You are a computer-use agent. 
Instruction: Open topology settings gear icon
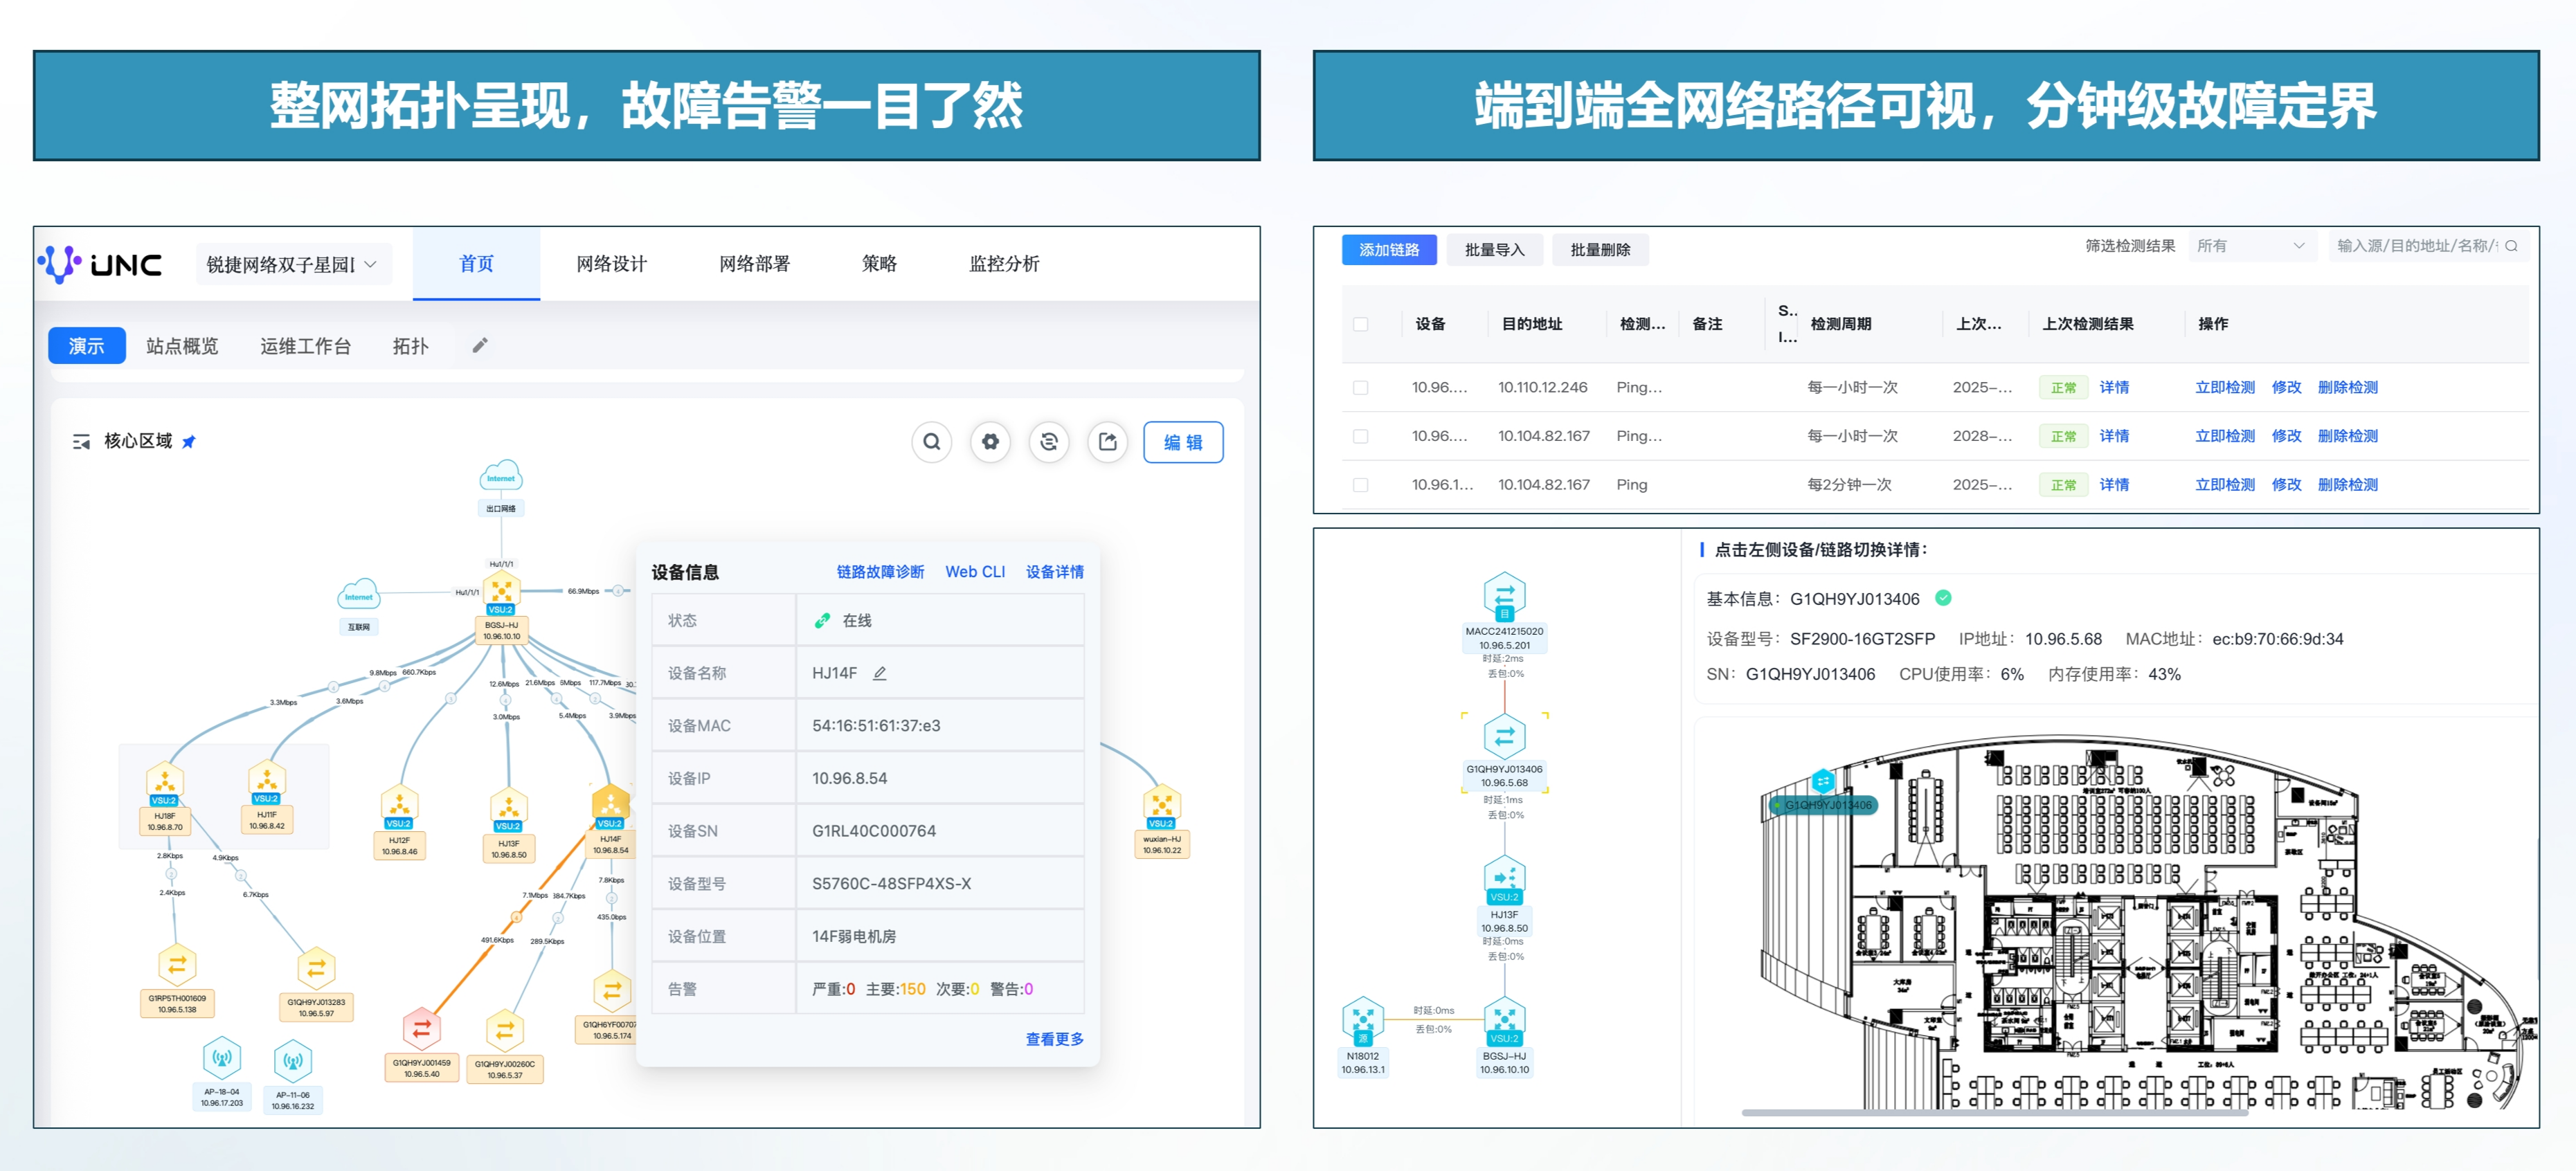990,442
